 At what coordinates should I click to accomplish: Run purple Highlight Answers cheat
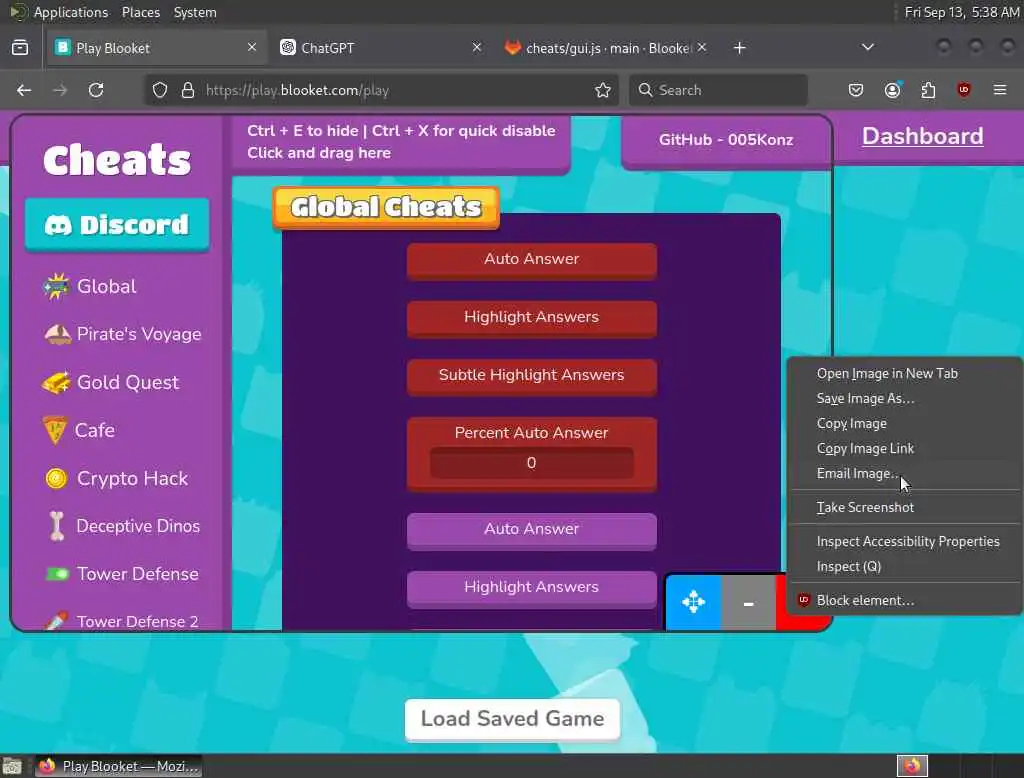pos(532,588)
